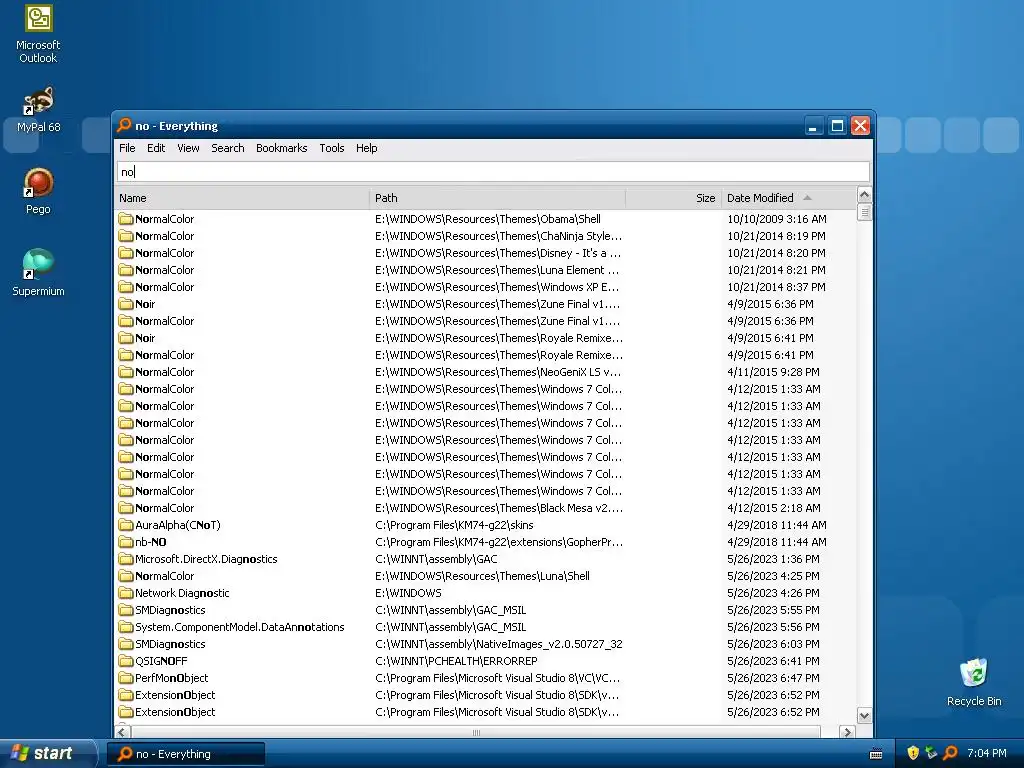Open the Tools menu
The height and width of the screenshot is (768, 1024).
(332, 148)
